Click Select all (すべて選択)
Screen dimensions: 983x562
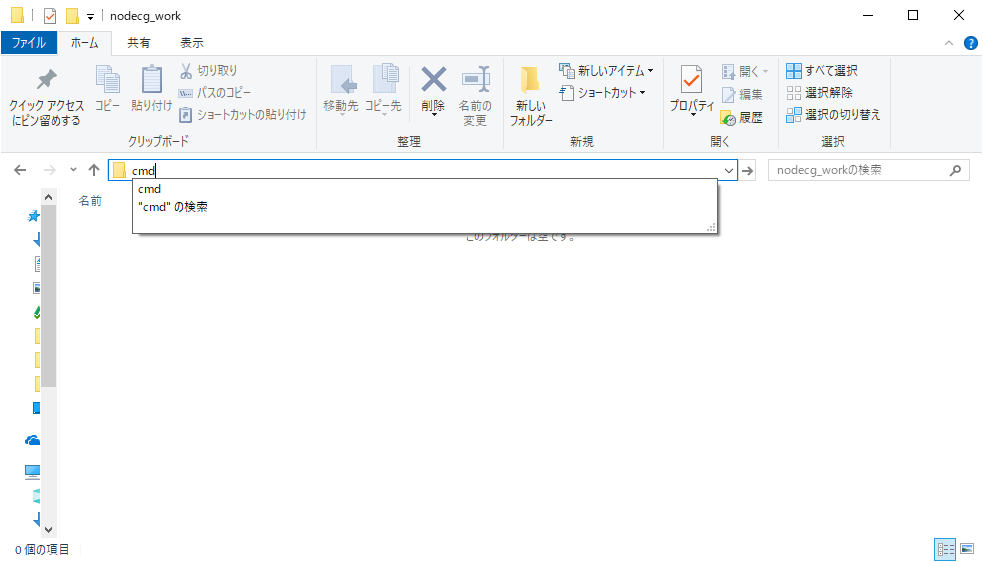coord(822,71)
